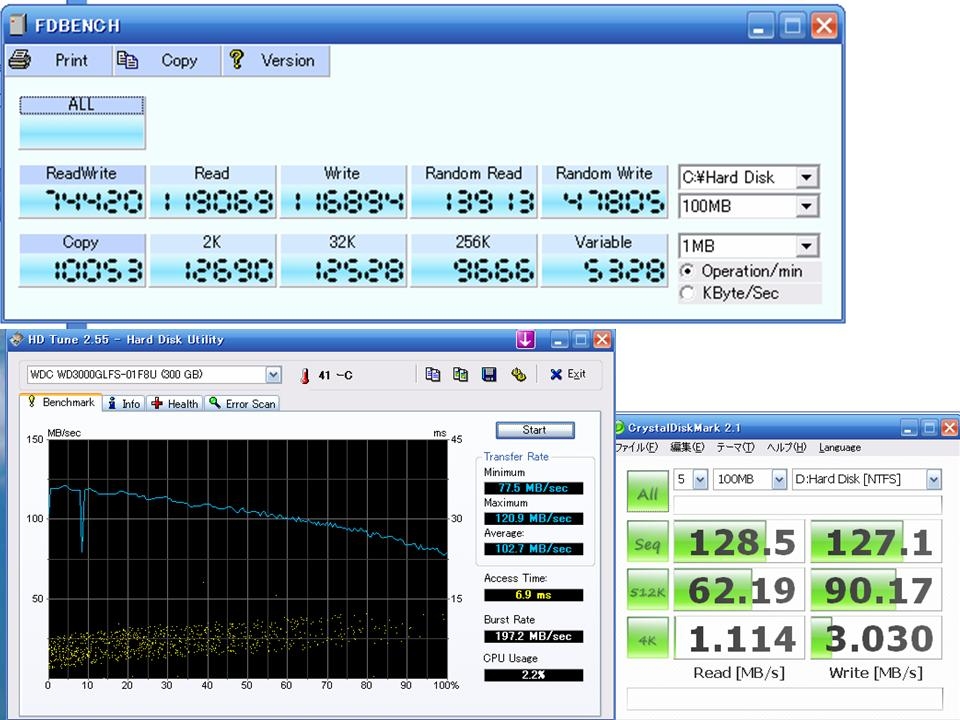Select the KByte/Sec radio button
The image size is (960, 720).
[687, 293]
